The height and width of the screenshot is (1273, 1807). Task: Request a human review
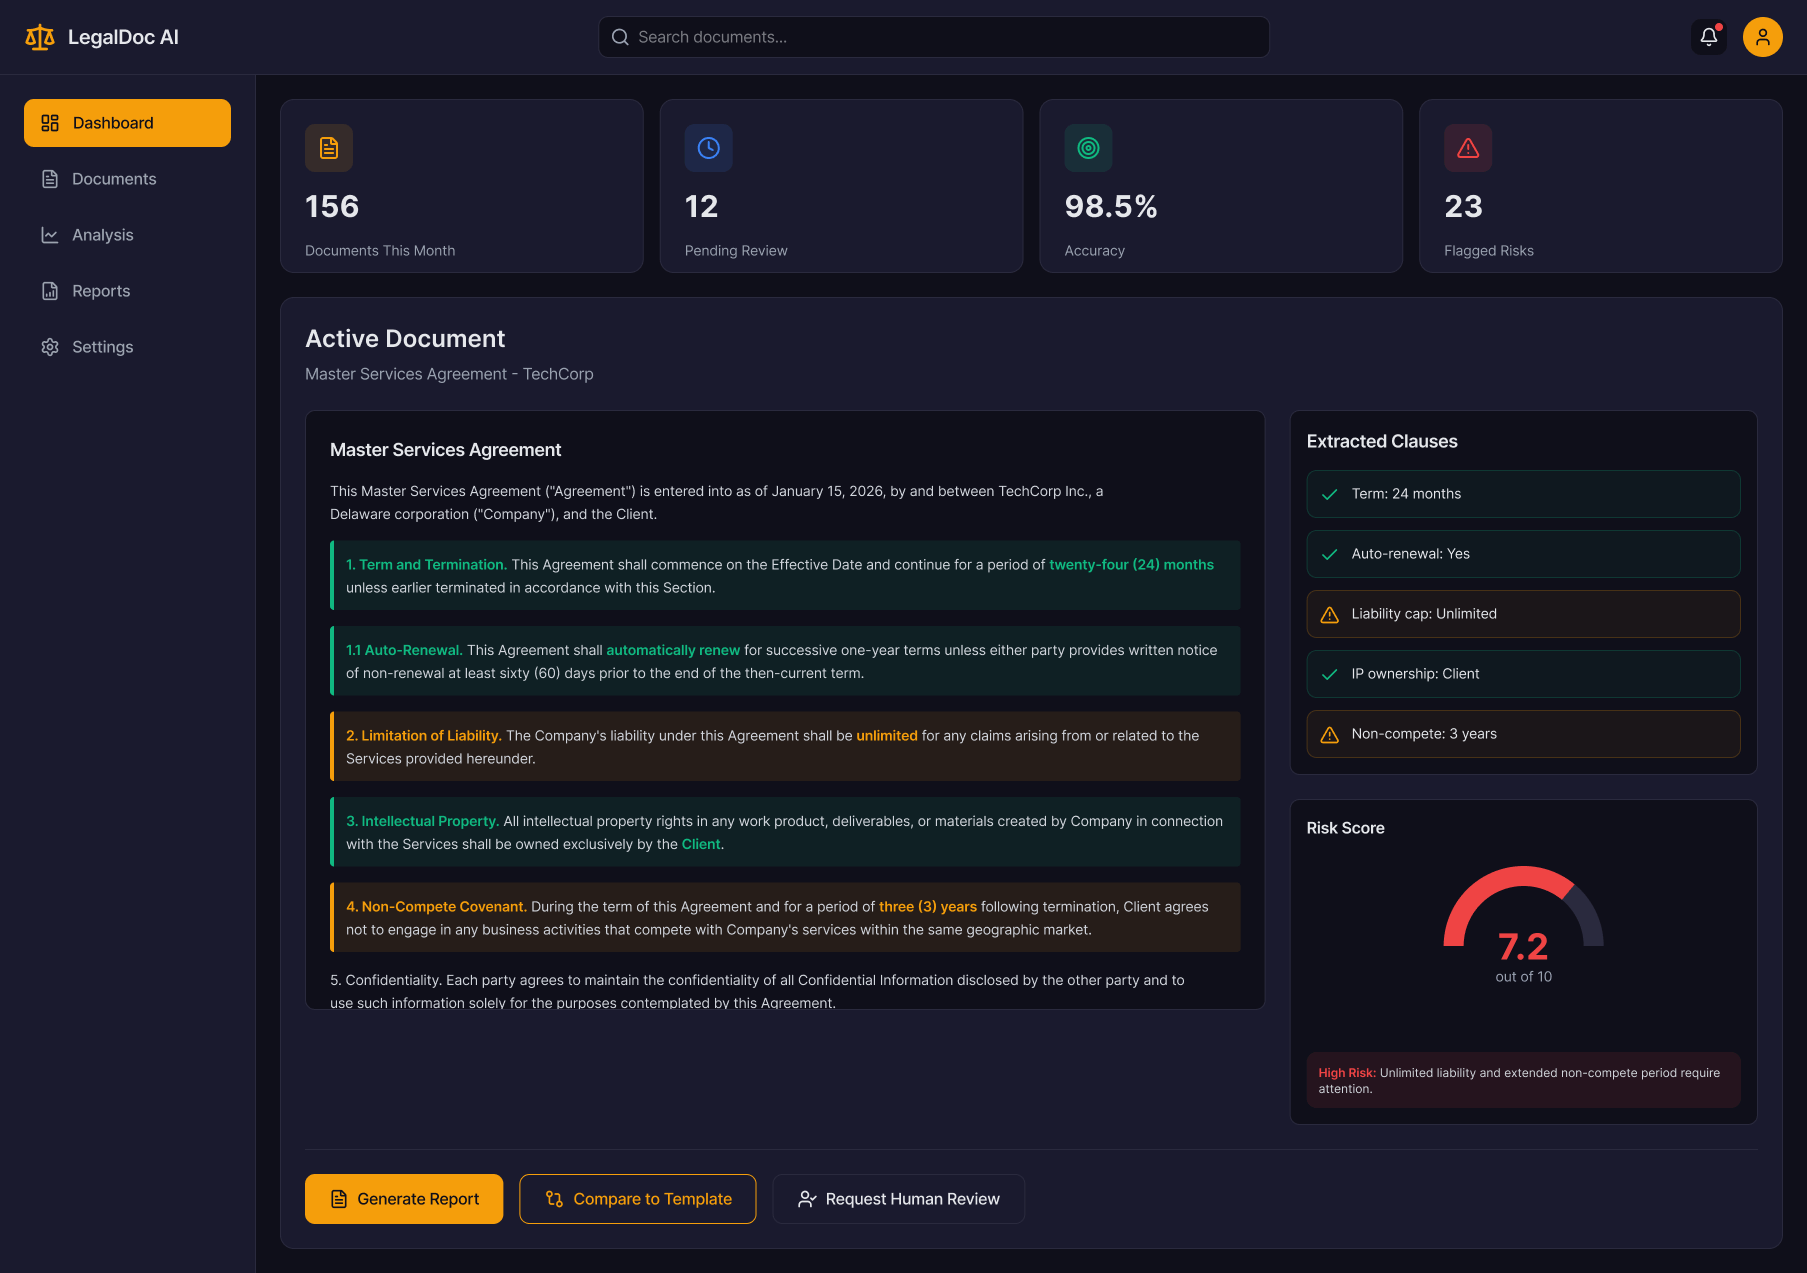pos(898,1199)
